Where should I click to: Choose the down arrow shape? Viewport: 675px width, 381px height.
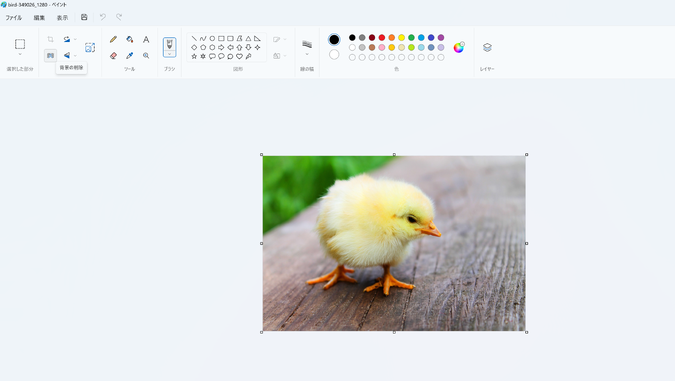(248, 47)
